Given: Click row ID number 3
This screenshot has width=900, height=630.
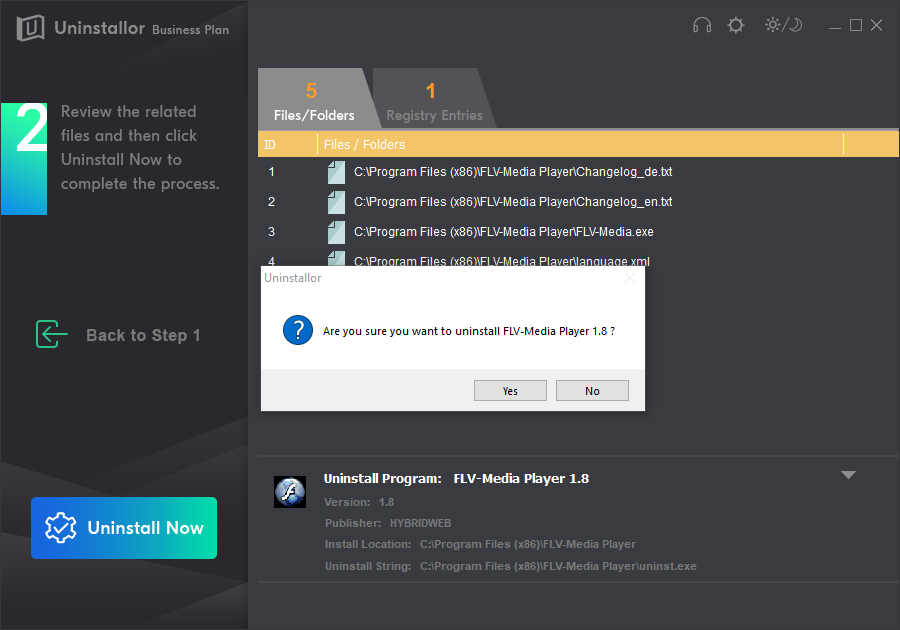Looking at the screenshot, I should [x=271, y=231].
